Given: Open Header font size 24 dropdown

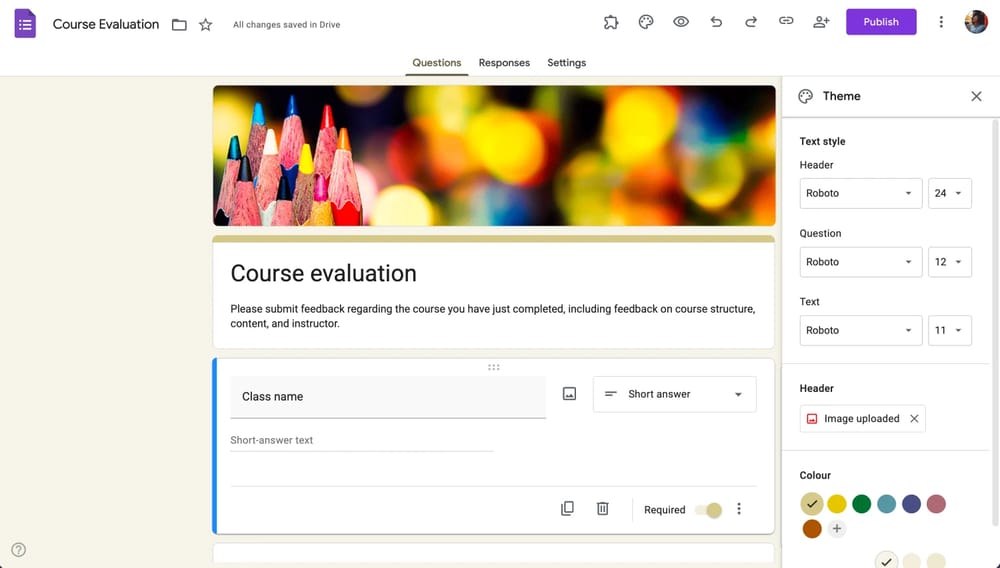Looking at the screenshot, I should pos(949,193).
